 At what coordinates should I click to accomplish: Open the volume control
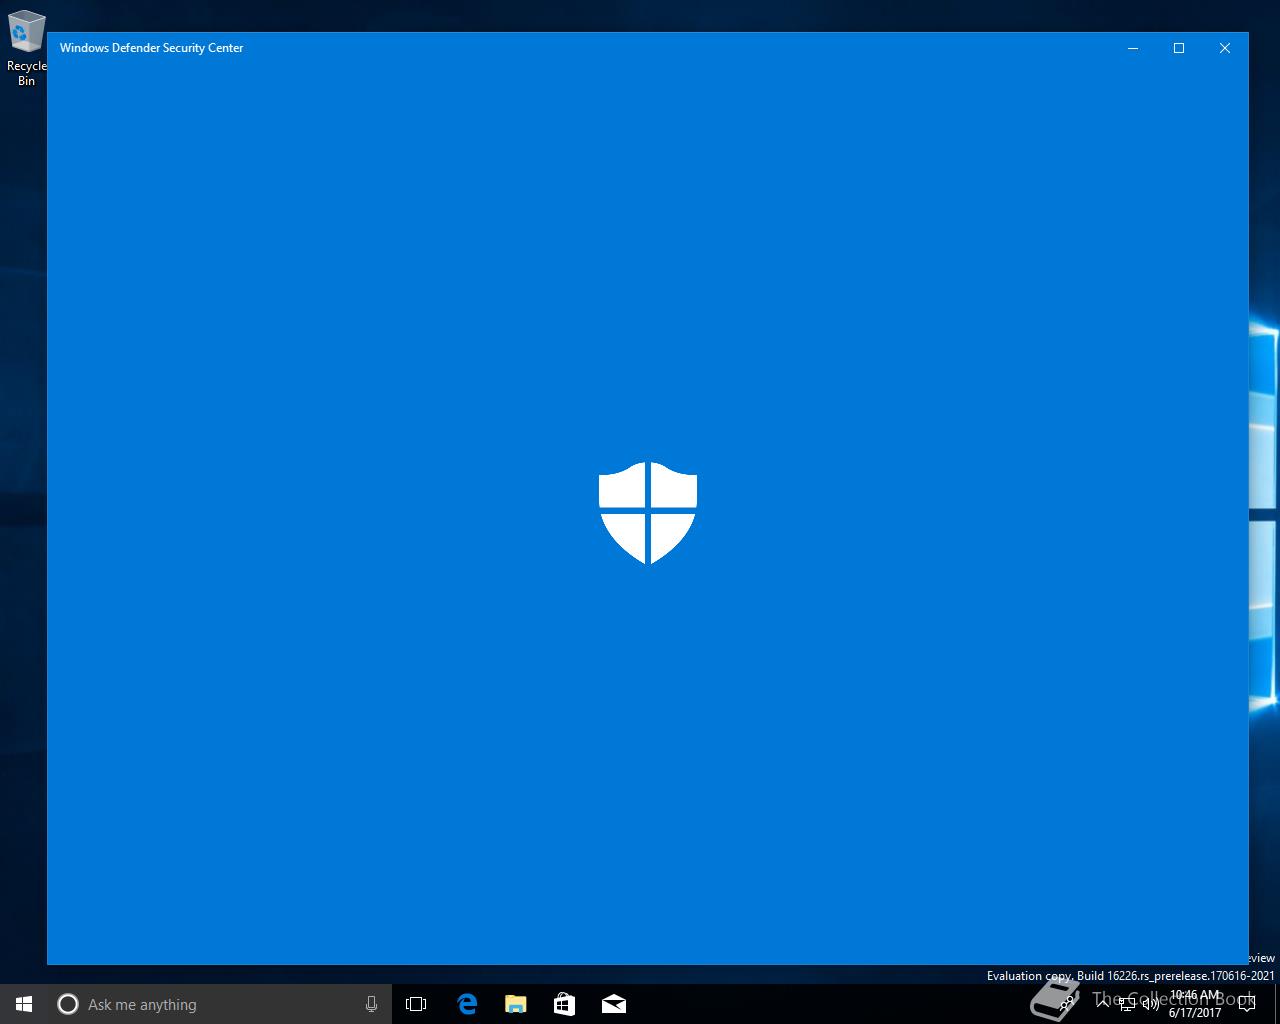1151,1003
